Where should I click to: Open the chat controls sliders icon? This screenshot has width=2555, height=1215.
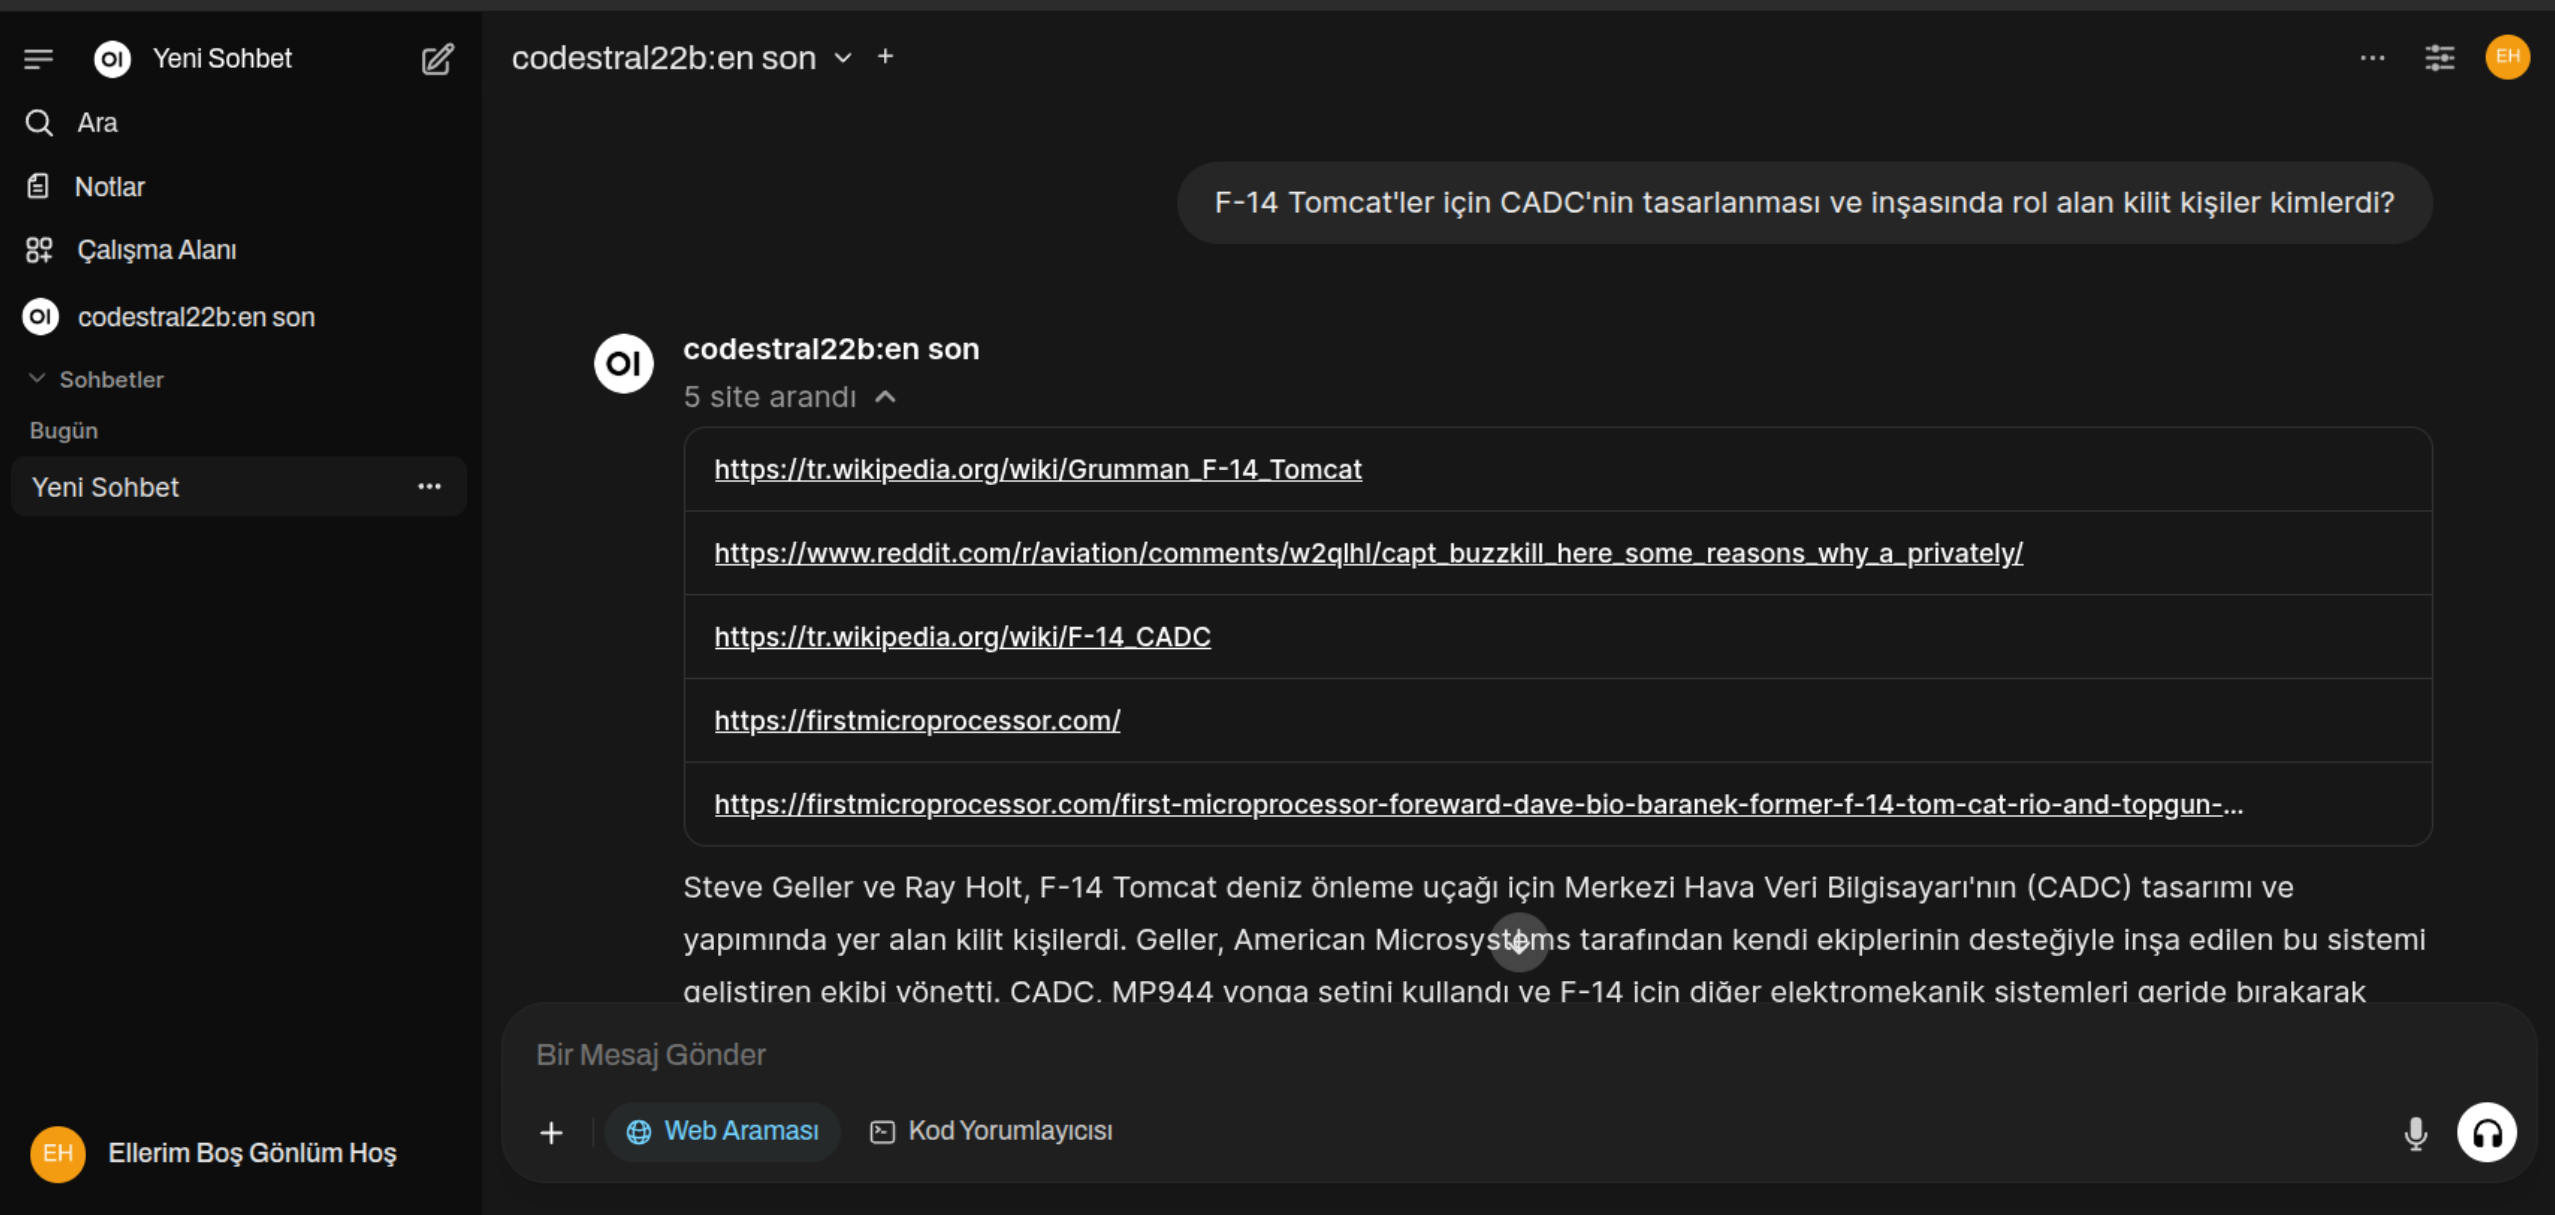pyautogui.click(x=2440, y=58)
